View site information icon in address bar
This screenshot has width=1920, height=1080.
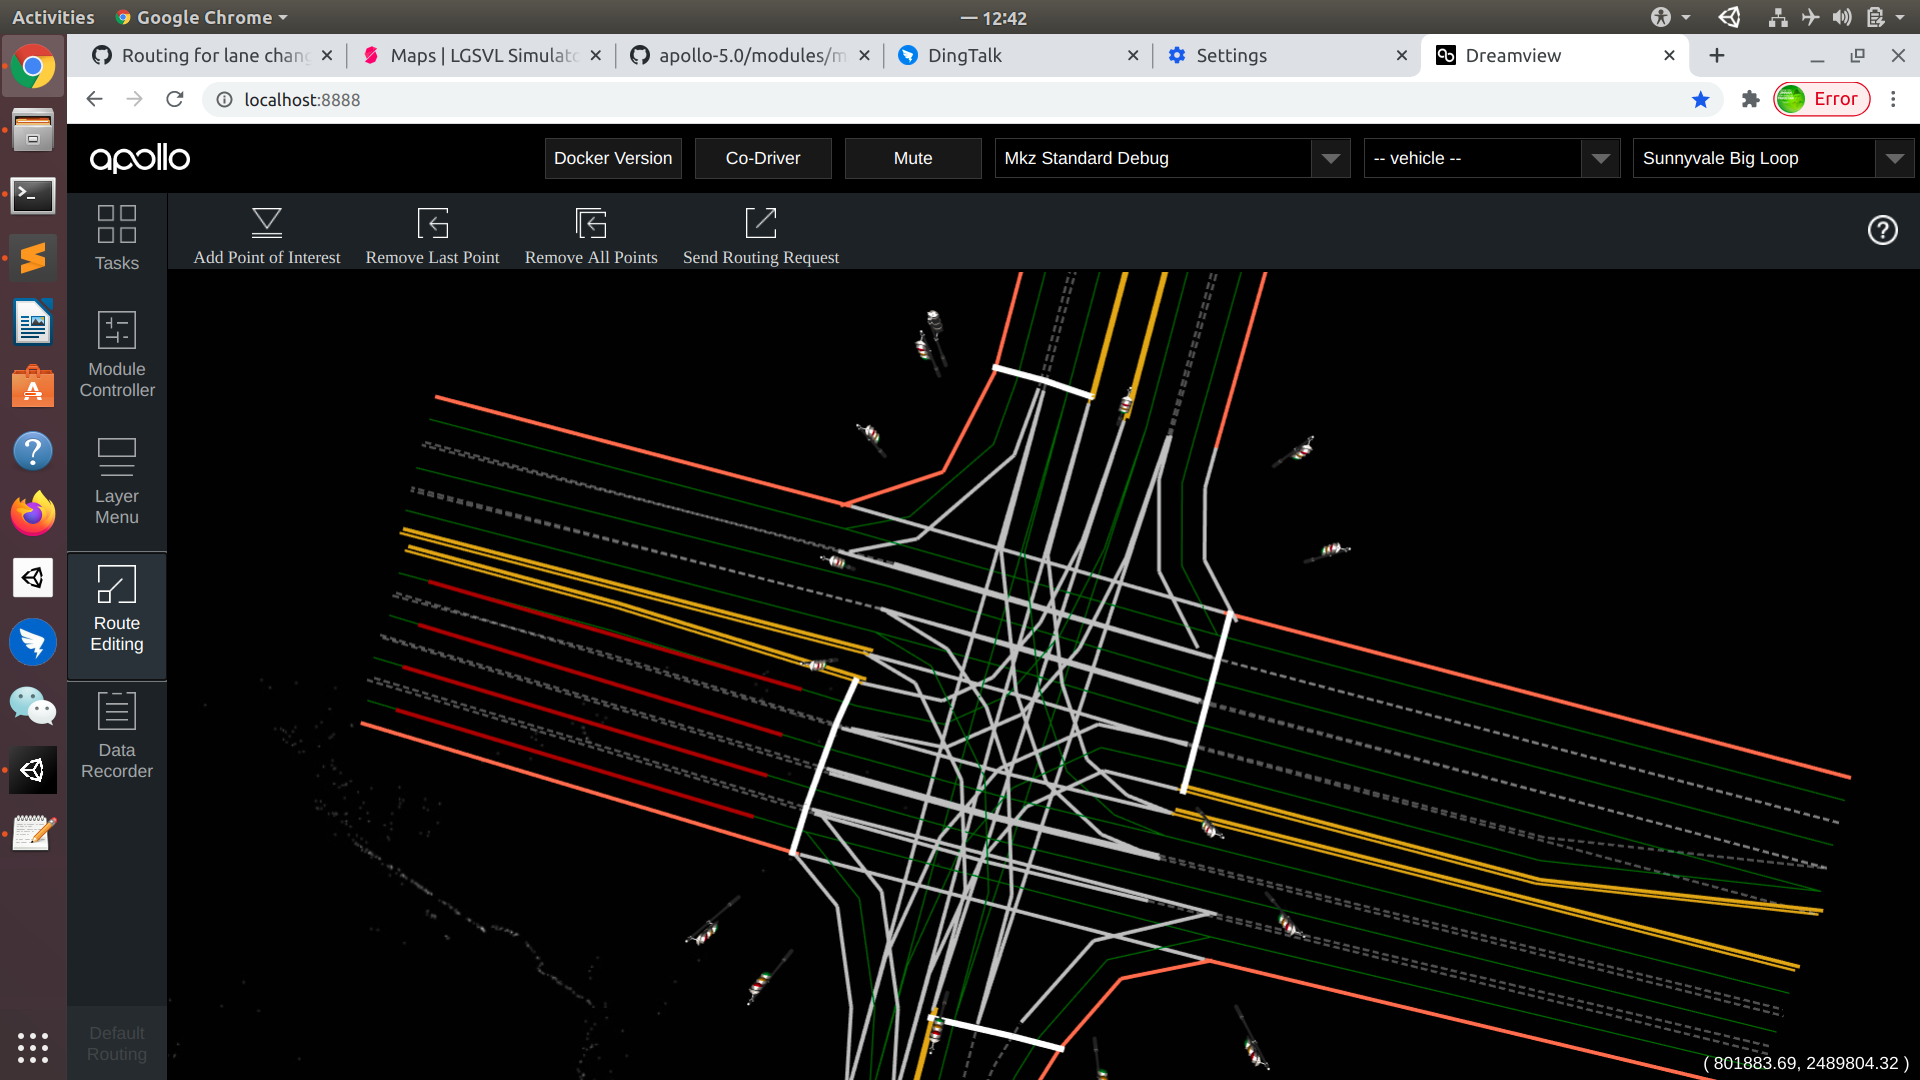pyautogui.click(x=225, y=99)
